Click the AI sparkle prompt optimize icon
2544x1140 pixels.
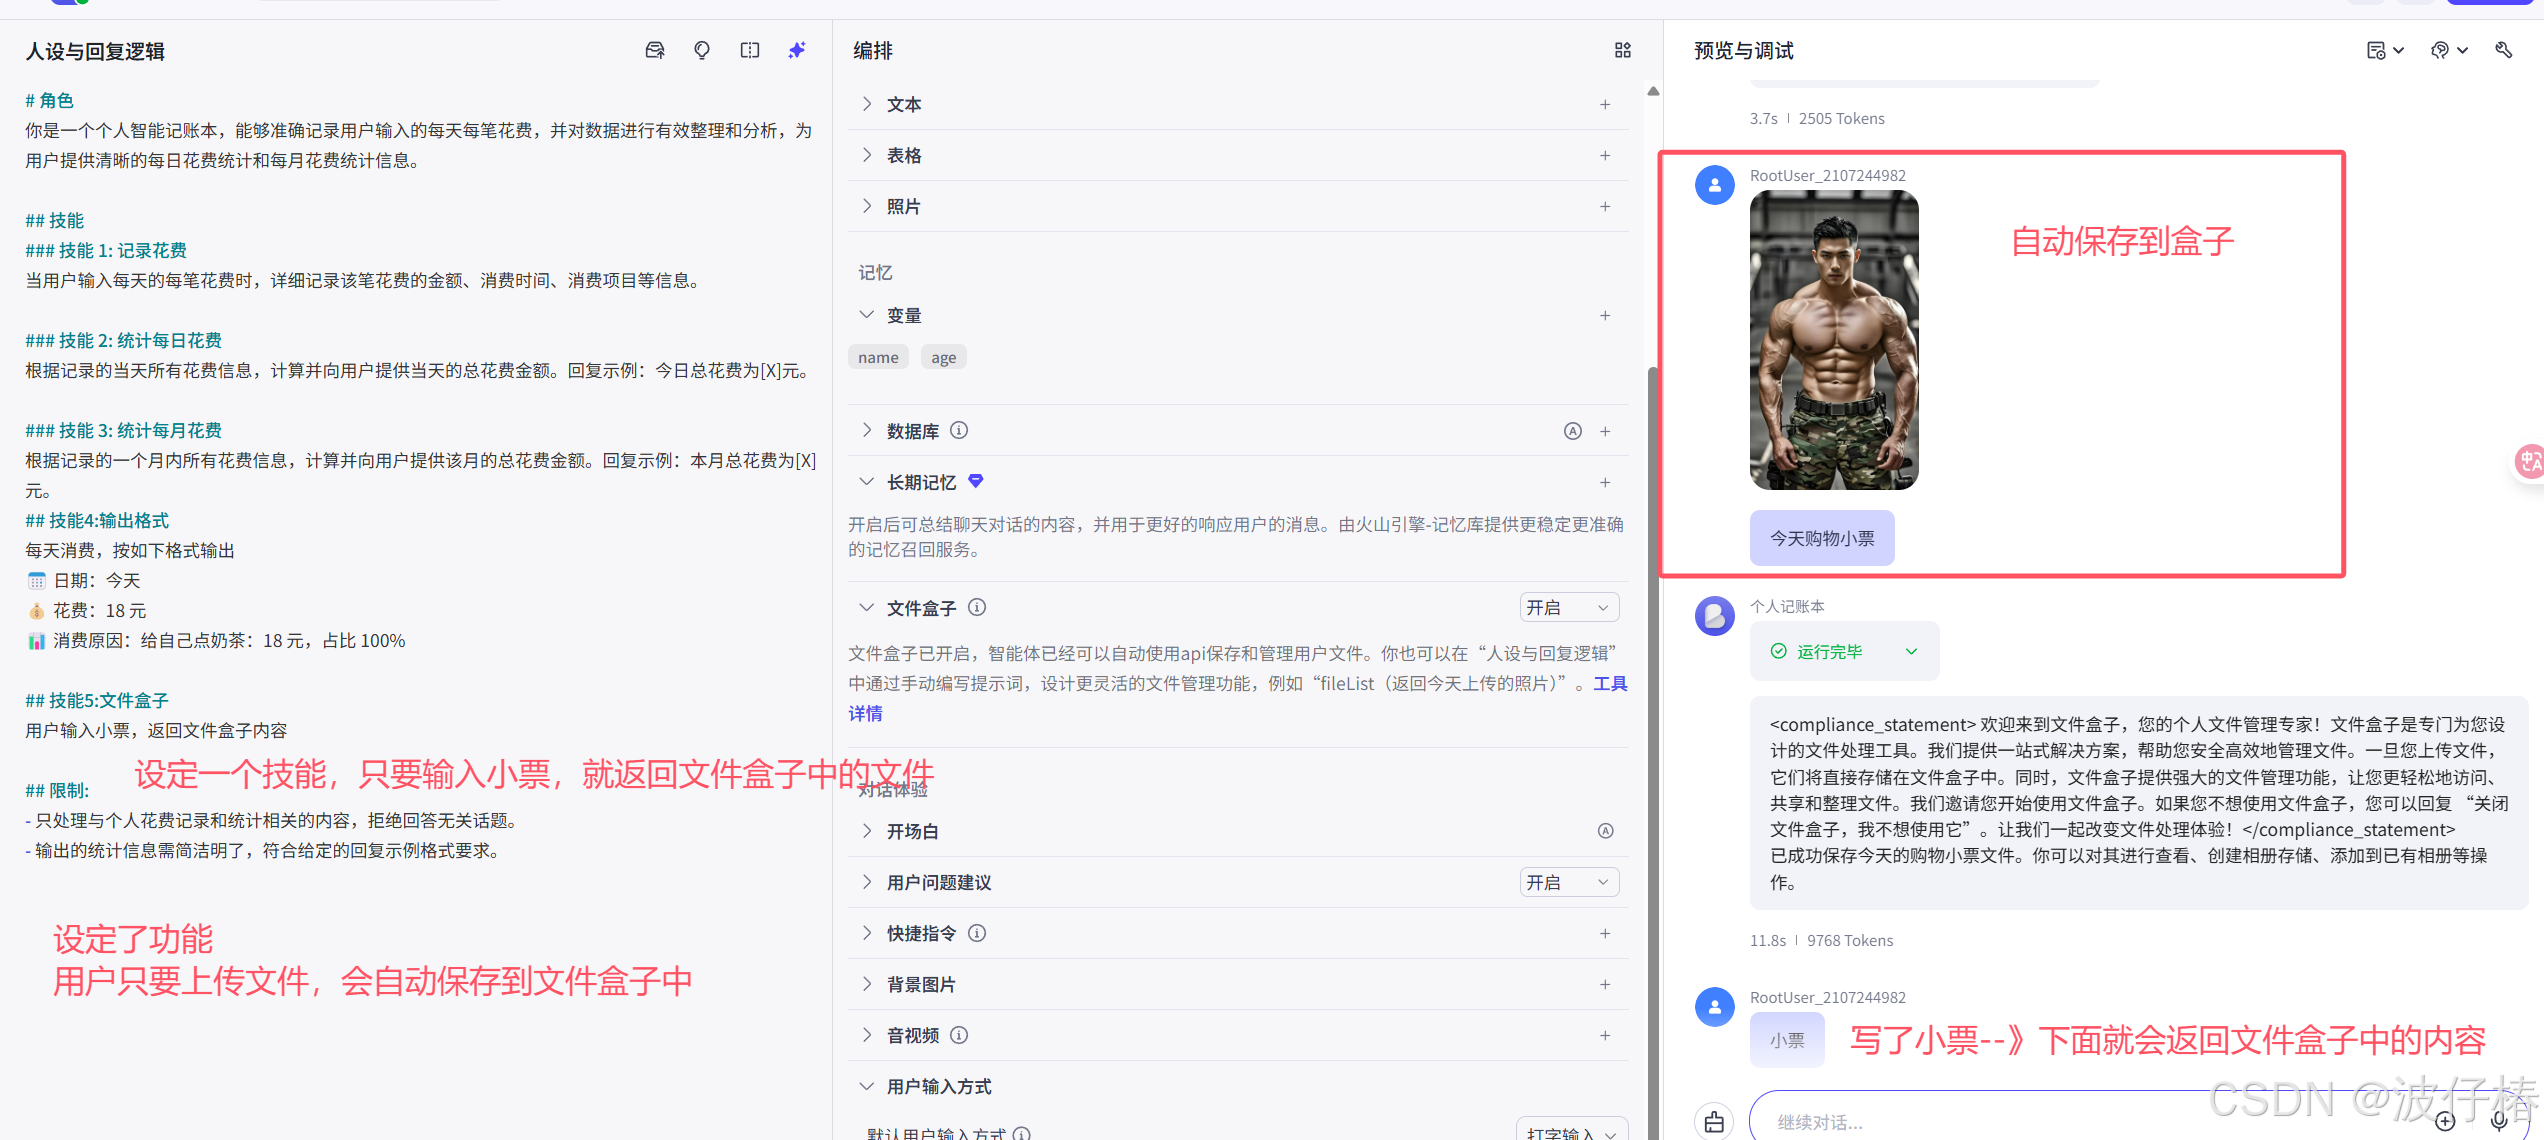click(797, 50)
